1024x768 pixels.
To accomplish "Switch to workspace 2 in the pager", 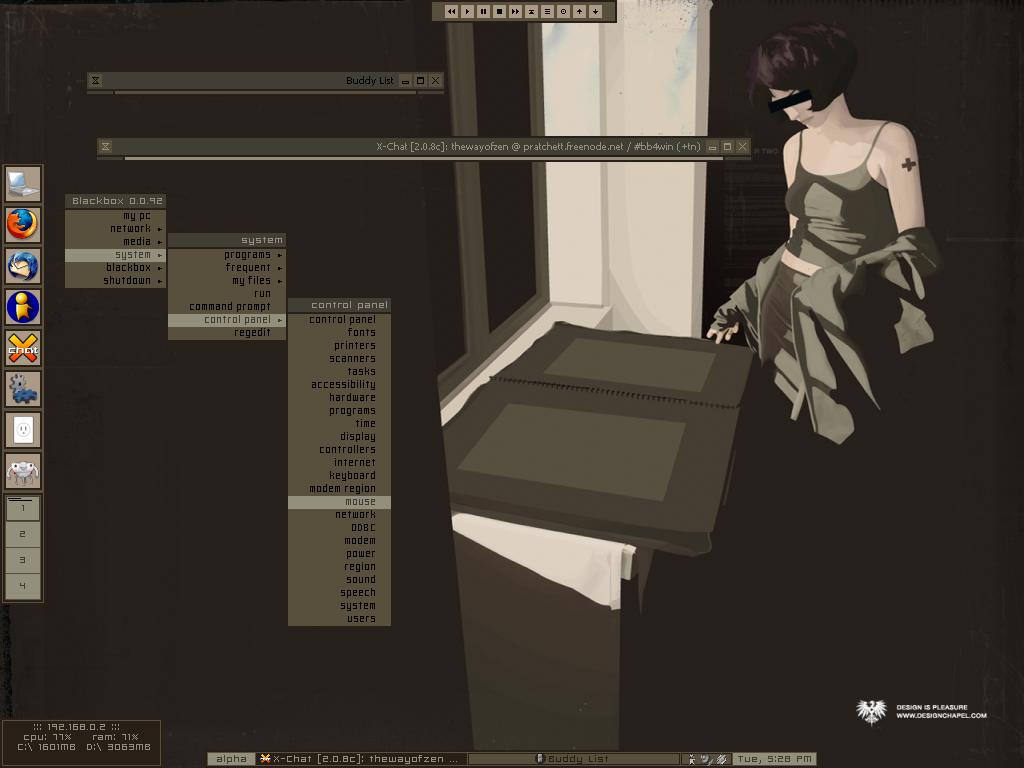I will coord(23,534).
